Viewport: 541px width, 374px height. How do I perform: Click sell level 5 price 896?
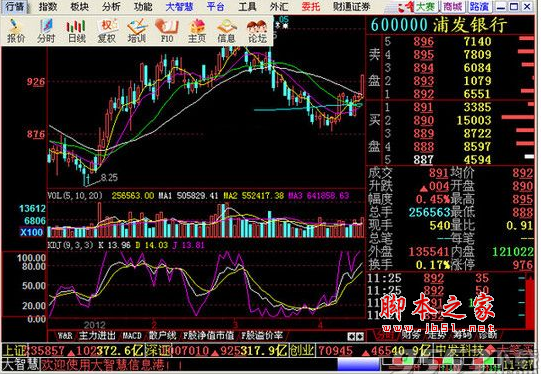click(423, 42)
